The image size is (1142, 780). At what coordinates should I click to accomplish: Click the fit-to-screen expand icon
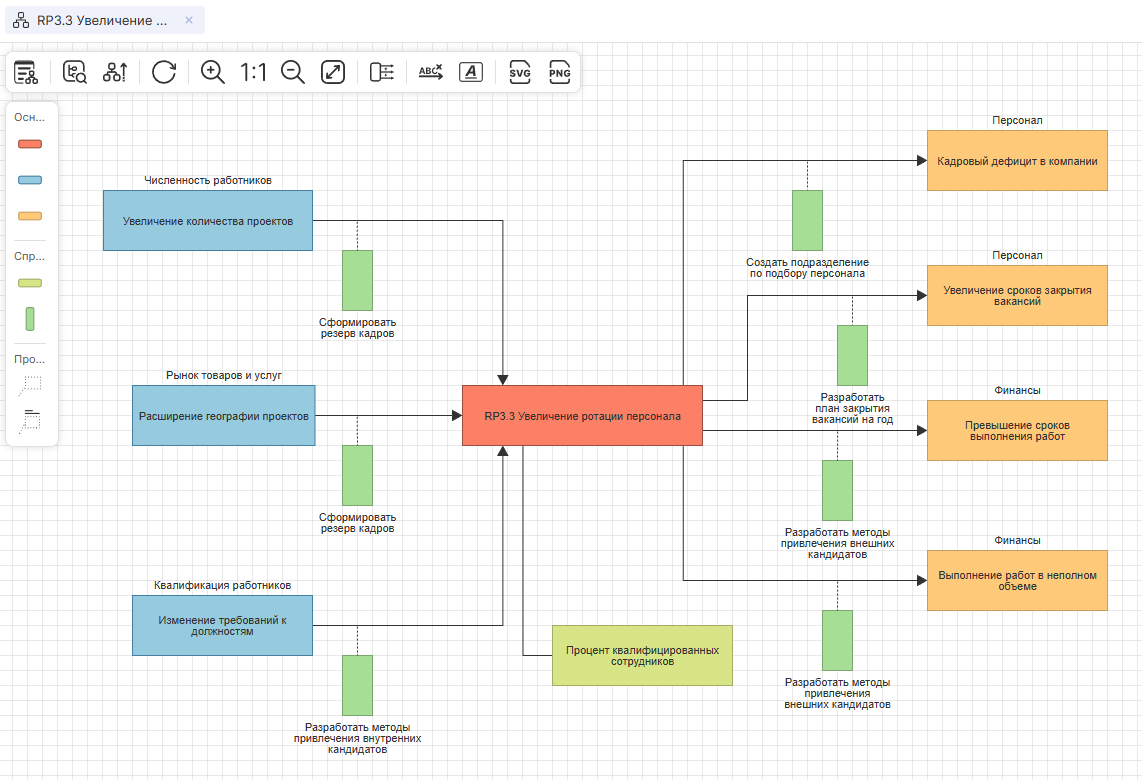click(333, 72)
